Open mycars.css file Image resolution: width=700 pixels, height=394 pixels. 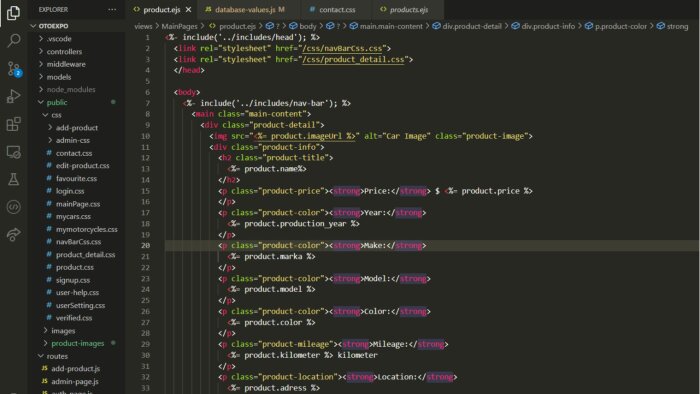coord(73,216)
